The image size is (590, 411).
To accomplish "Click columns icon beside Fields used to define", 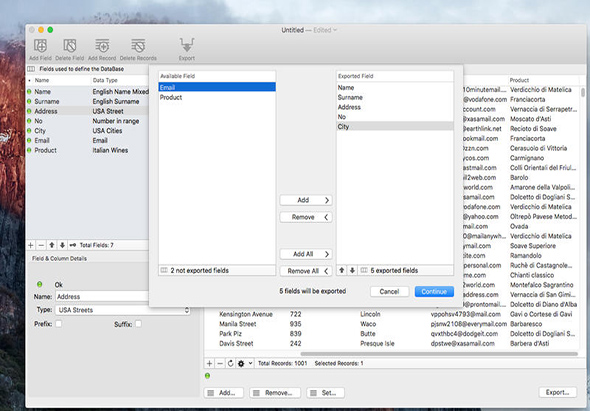I will point(31,69).
